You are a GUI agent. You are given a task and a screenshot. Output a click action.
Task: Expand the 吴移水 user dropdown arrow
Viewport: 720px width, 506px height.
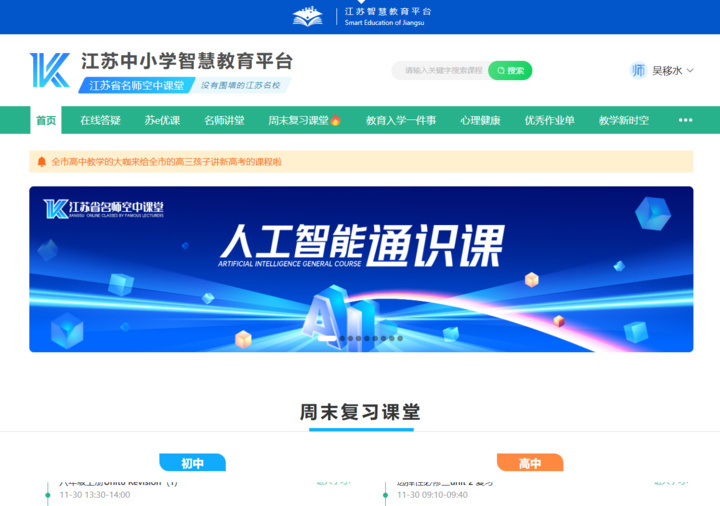point(690,71)
